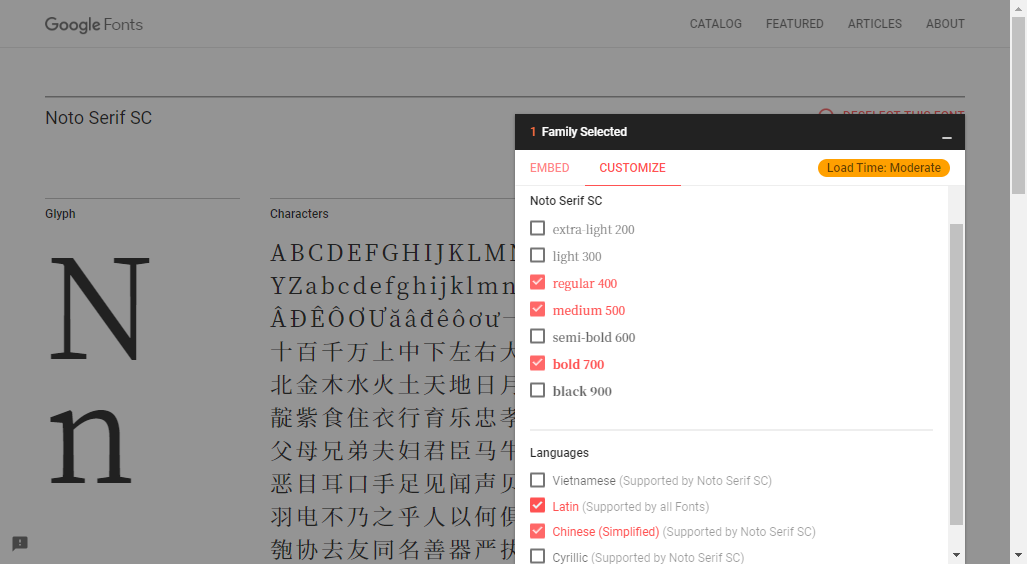Click the Languages heading in drawer
Screen dimensions: 1027x564
[x=559, y=453]
